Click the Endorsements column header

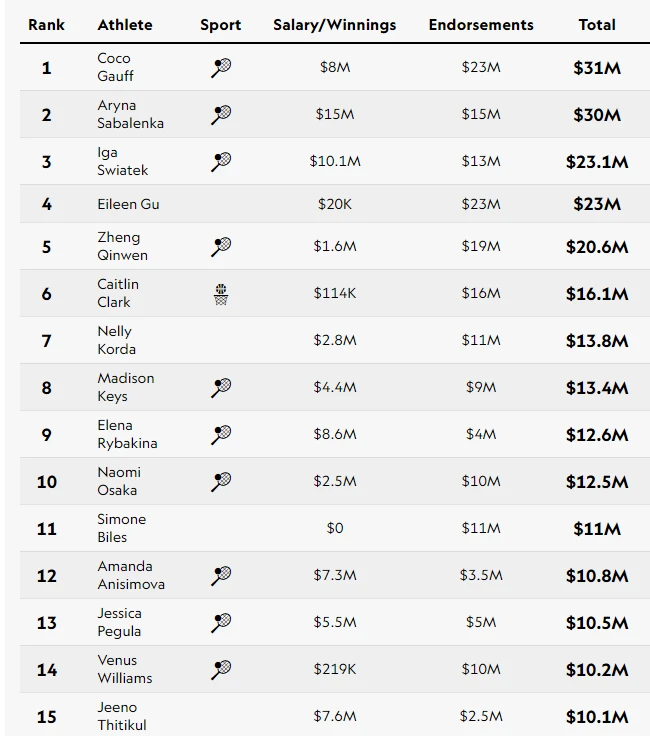pyautogui.click(x=481, y=25)
